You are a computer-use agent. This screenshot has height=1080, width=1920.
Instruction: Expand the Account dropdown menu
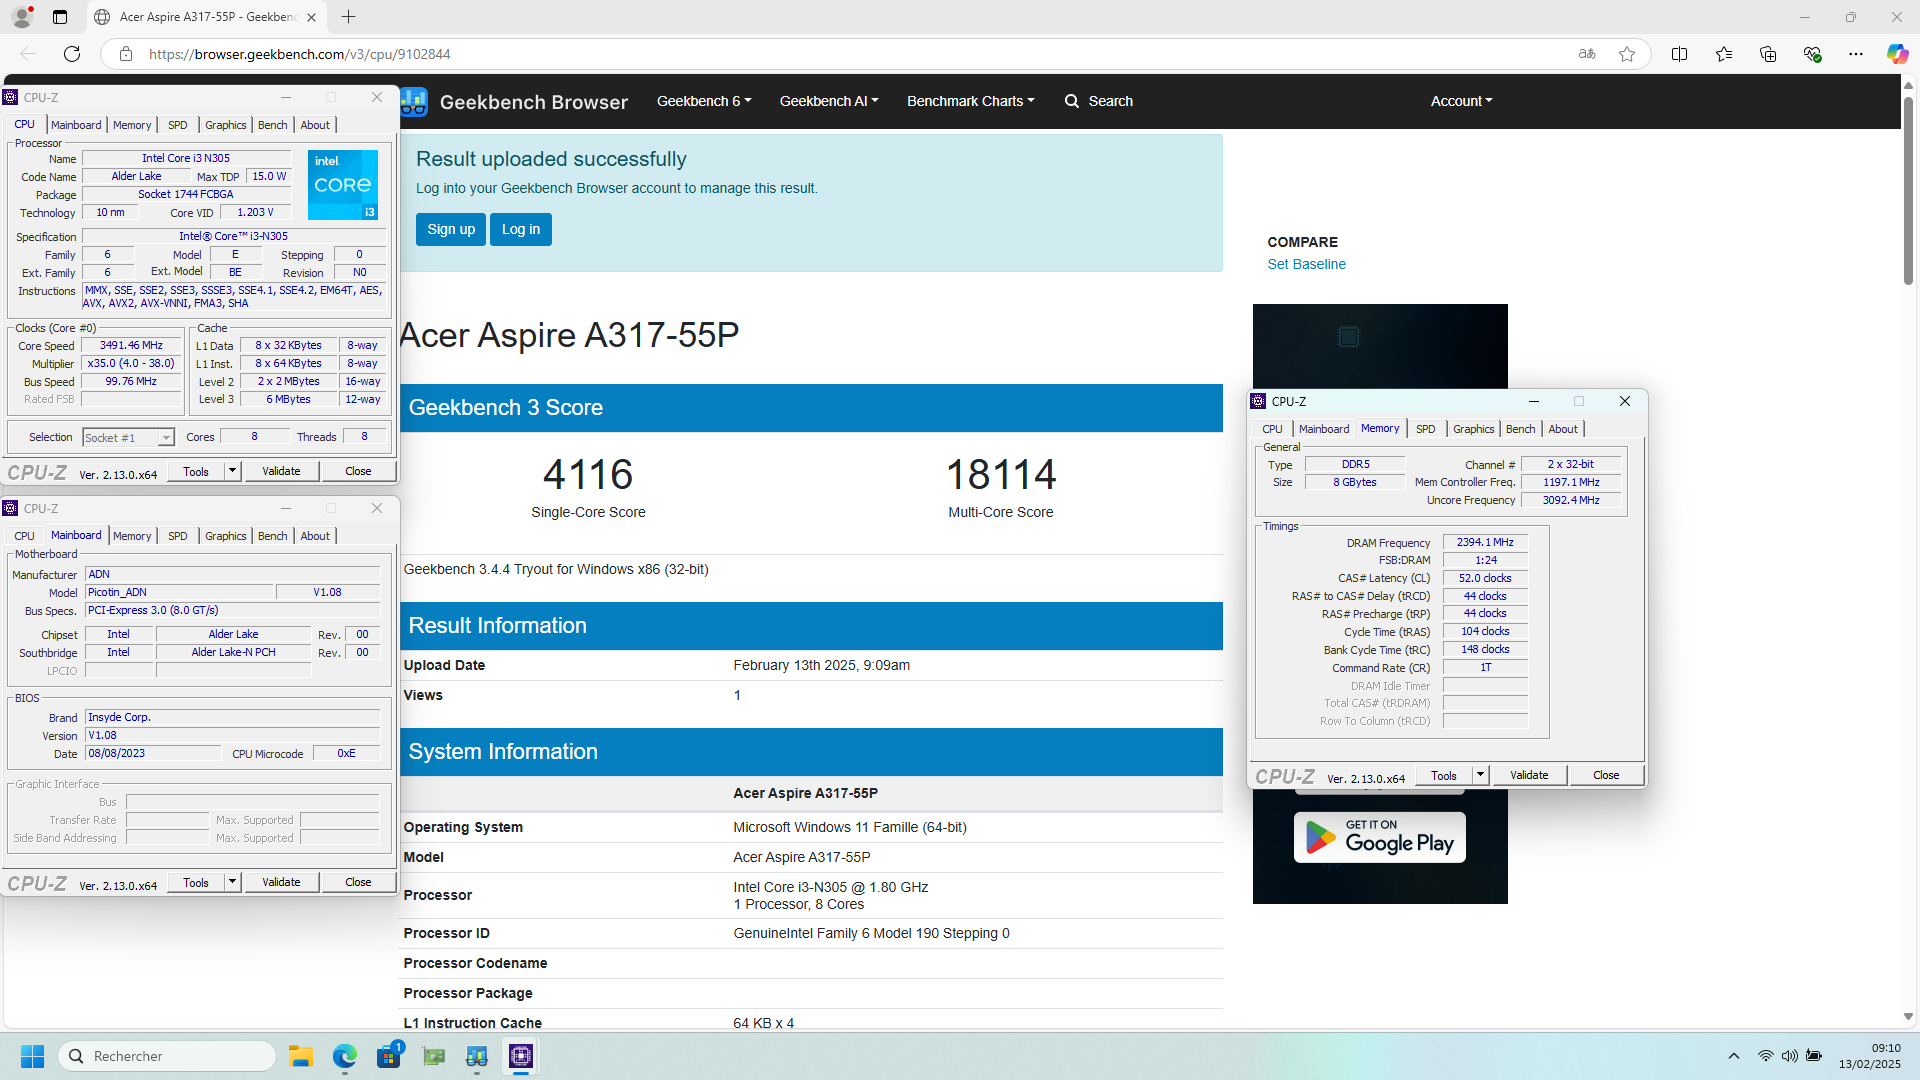pyautogui.click(x=1461, y=101)
